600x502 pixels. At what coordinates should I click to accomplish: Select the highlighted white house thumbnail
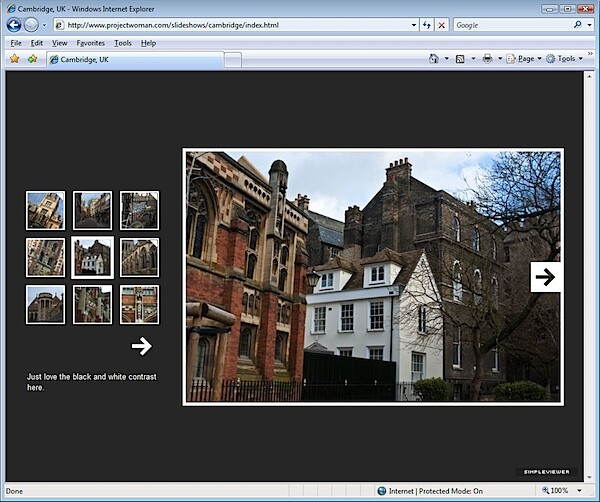point(93,258)
